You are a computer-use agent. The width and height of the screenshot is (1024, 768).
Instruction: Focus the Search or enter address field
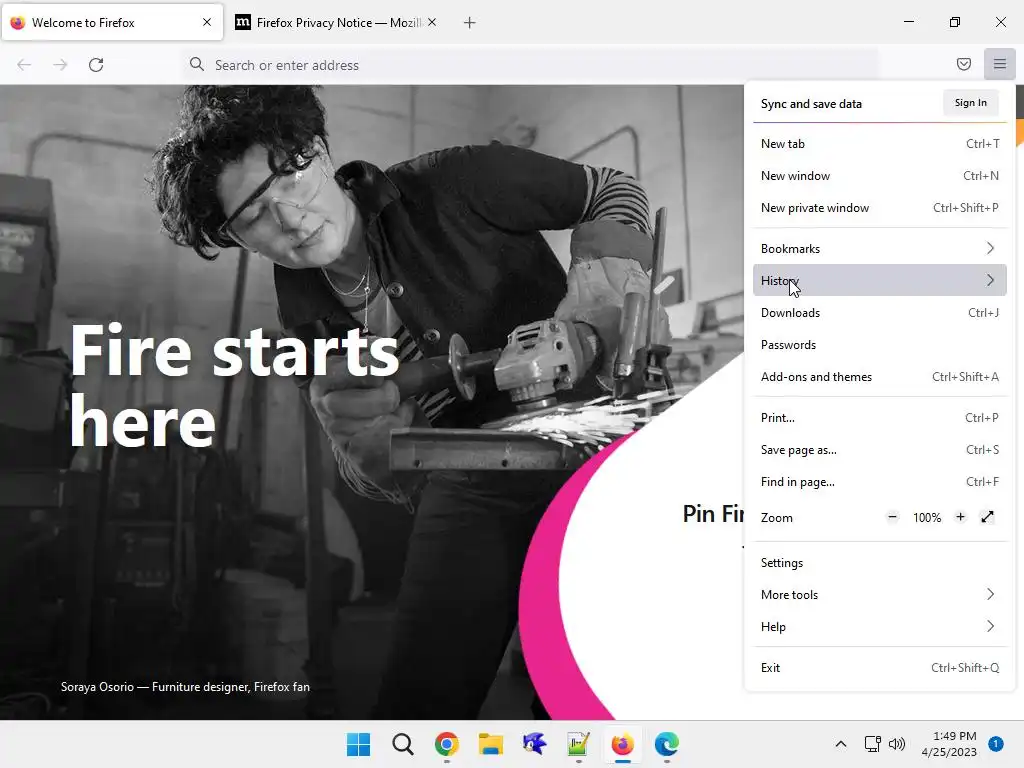point(530,65)
